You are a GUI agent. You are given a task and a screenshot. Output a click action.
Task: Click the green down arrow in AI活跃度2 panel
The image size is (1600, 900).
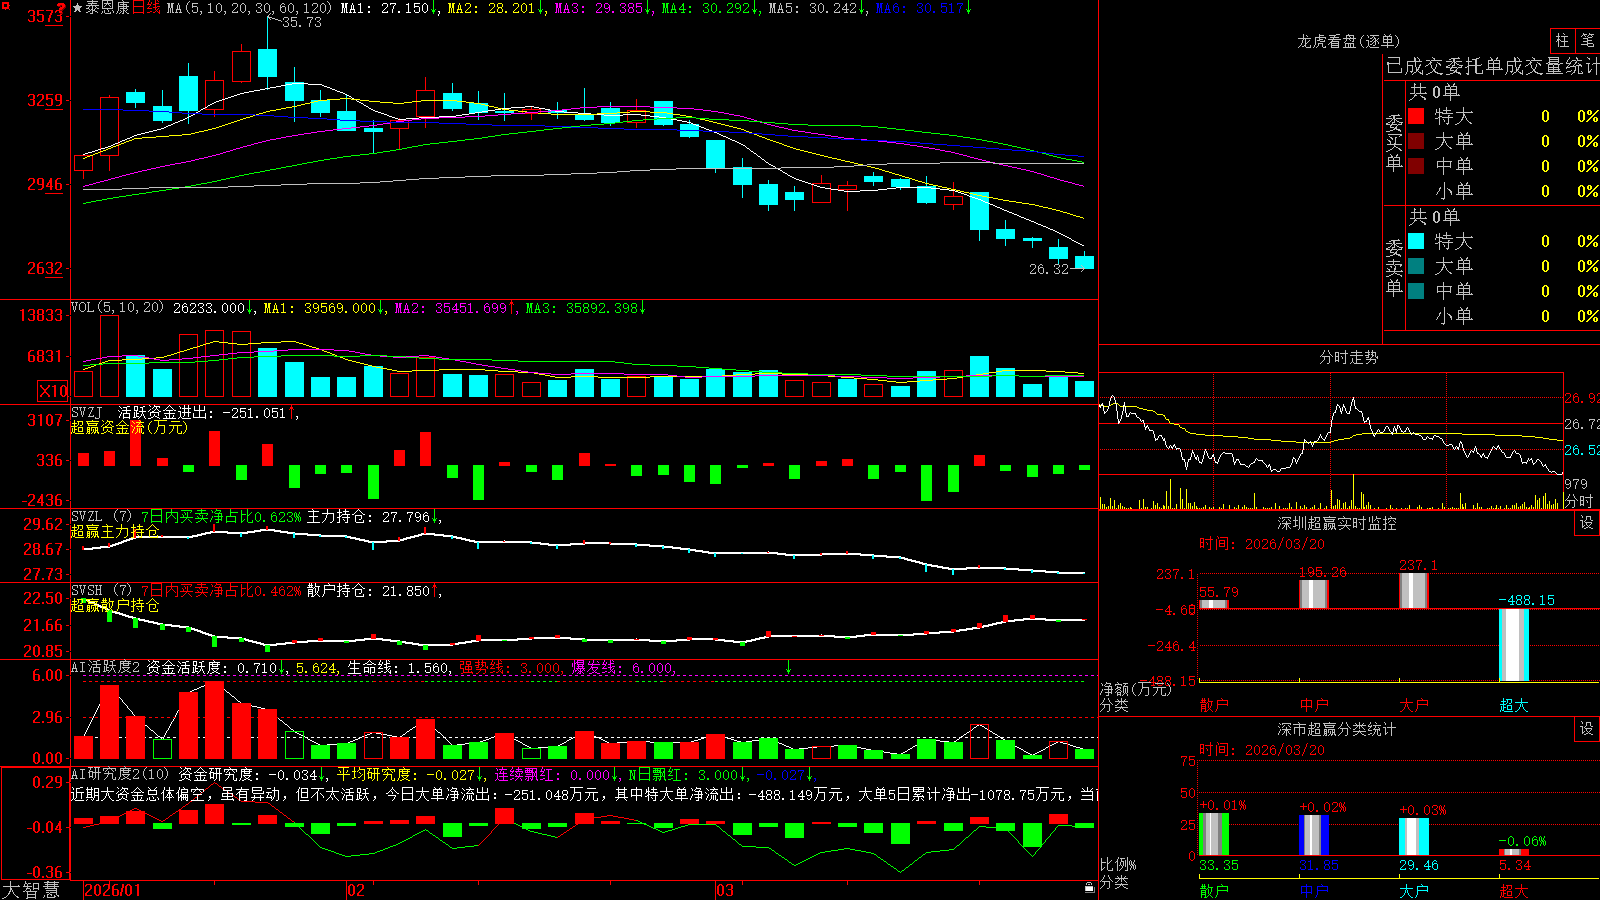788,667
